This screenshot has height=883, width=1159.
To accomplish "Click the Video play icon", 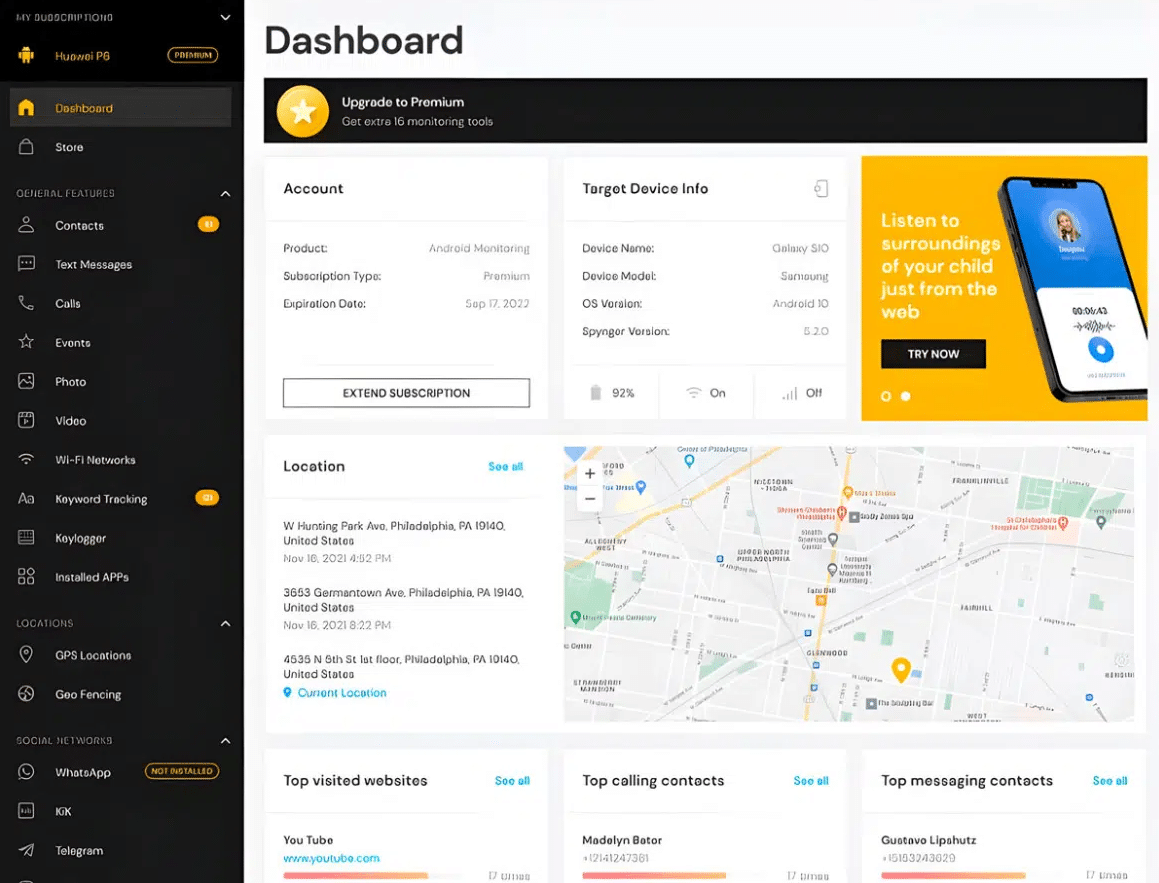I will (x=26, y=420).
